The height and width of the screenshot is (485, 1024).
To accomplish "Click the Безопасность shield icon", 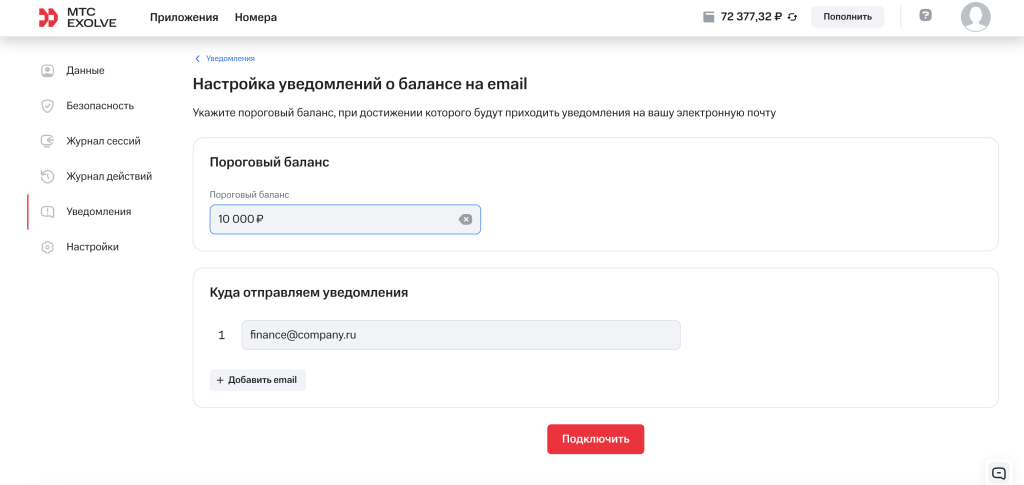I will [x=47, y=106].
